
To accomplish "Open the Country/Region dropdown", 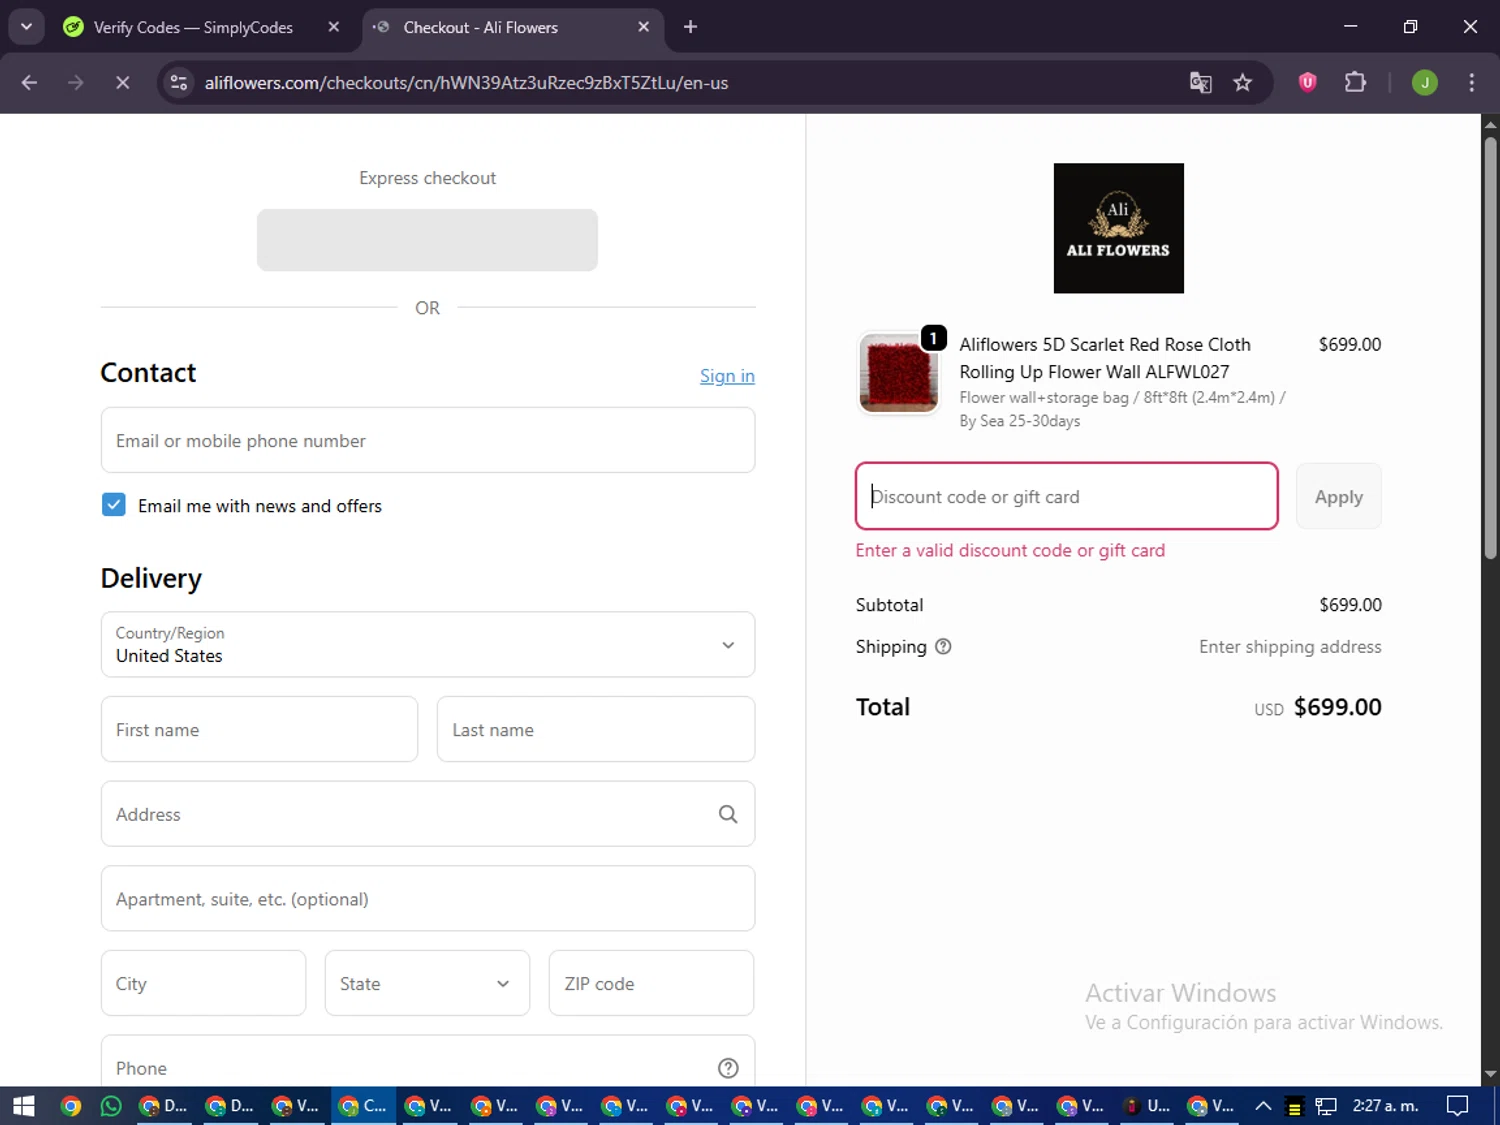I will coord(428,645).
